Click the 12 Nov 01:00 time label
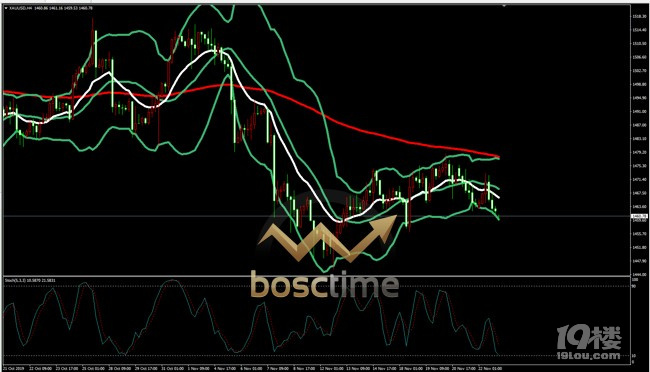 pyautogui.click(x=332, y=368)
